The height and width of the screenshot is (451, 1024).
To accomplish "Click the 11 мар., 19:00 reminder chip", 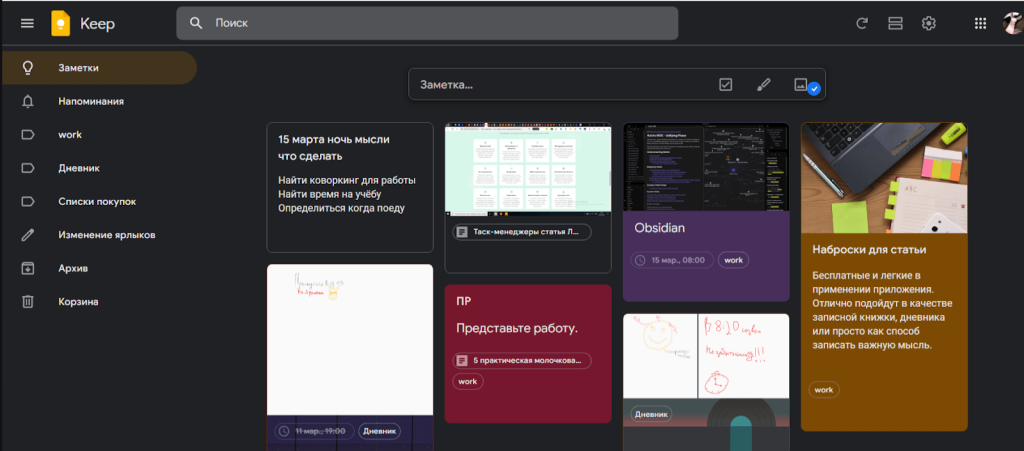I will 314,431.
